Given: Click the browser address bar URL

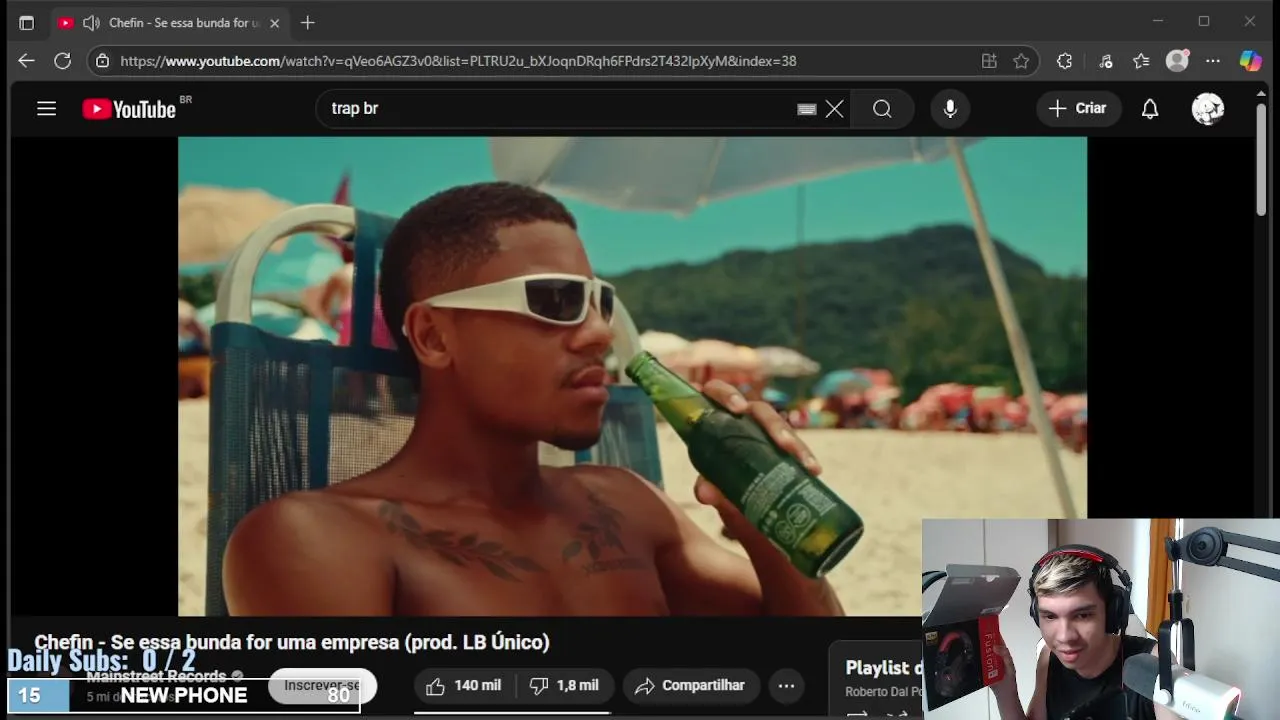Looking at the screenshot, I should pos(458,61).
